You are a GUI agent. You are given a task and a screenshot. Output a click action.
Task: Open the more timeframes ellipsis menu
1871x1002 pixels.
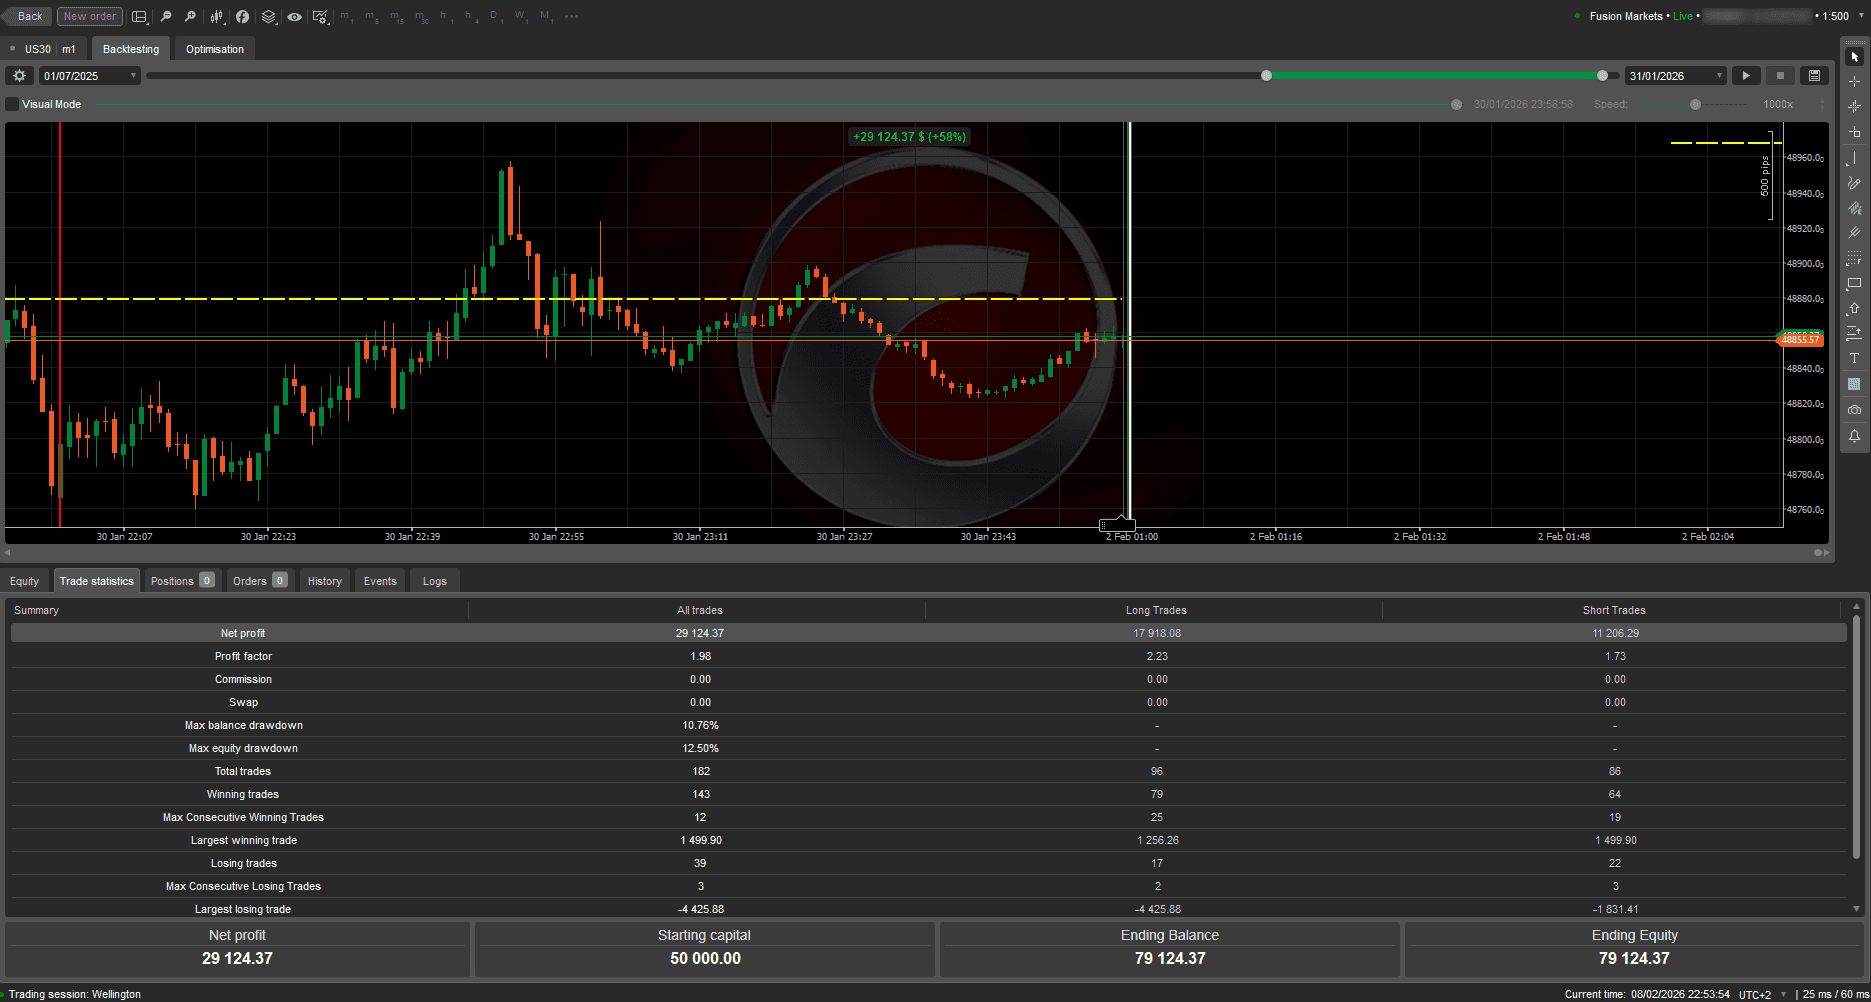(x=572, y=16)
